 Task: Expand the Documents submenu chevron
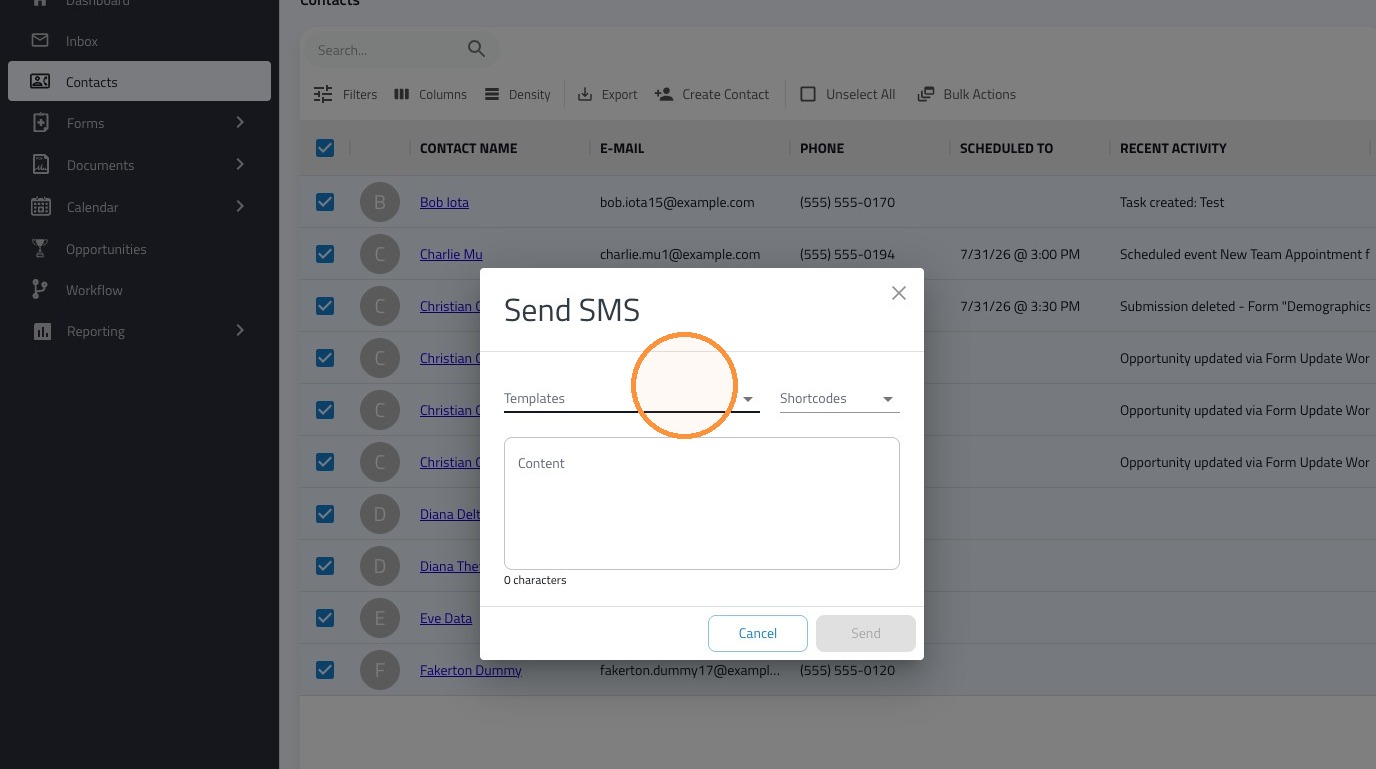coord(240,164)
